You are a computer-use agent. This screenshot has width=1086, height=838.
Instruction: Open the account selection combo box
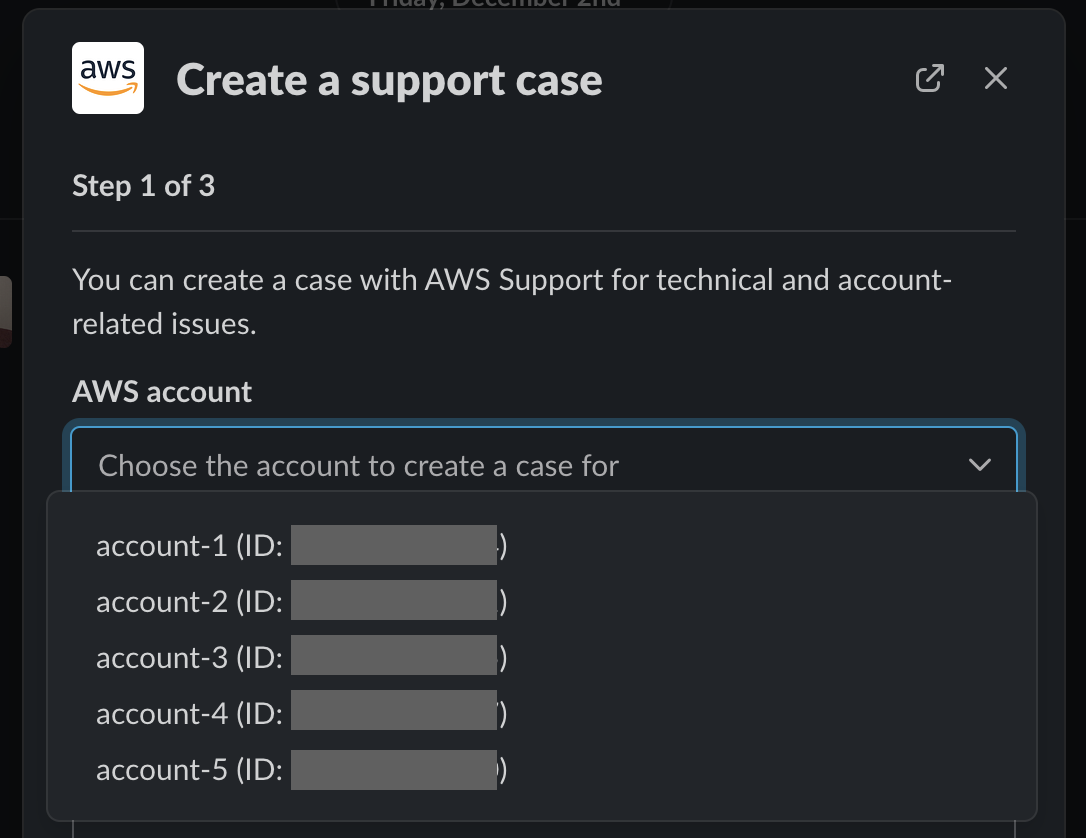[544, 464]
